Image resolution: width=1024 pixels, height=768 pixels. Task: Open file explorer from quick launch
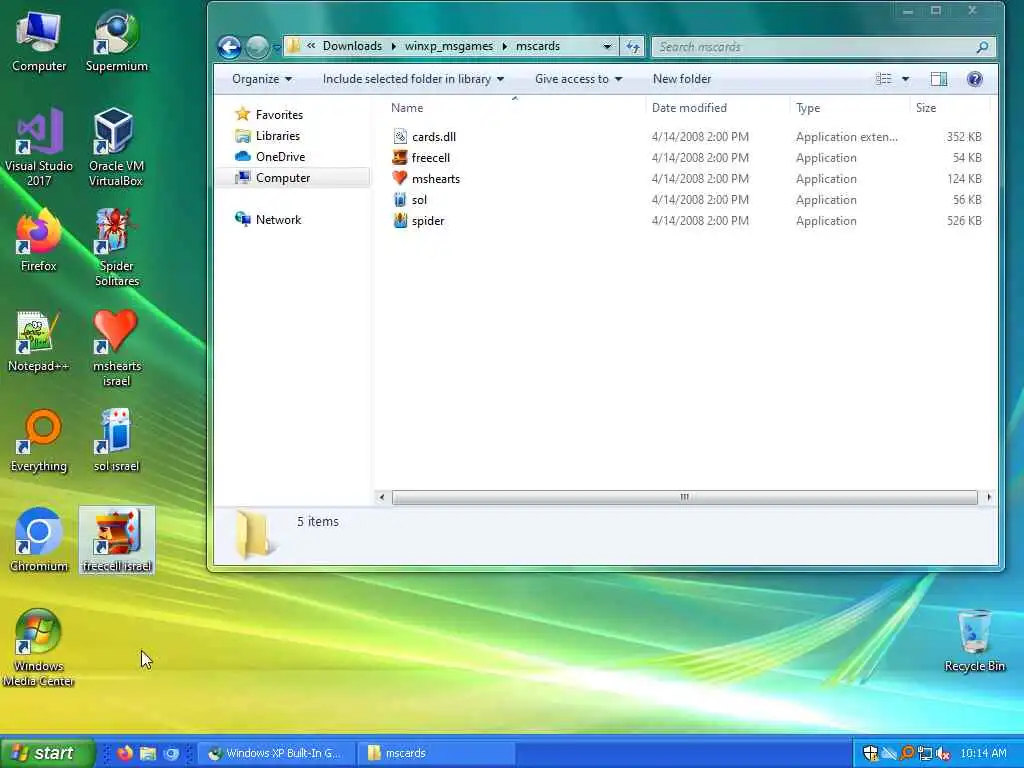pos(148,753)
